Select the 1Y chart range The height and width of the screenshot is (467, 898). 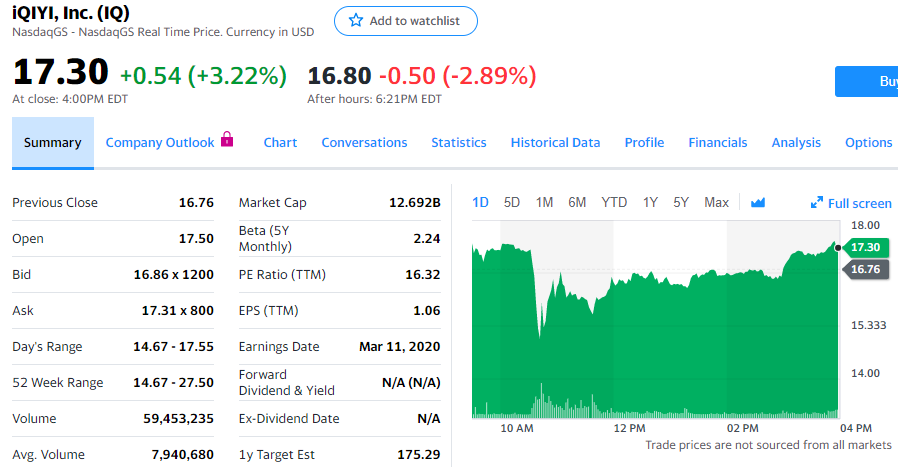pos(650,203)
